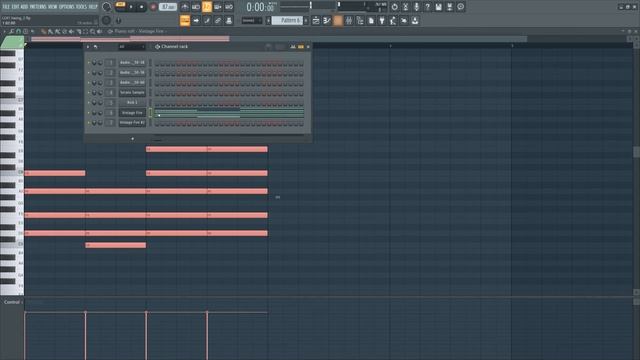The height and width of the screenshot is (360, 640).
Task: Open the Control event lane dropdown
Action: 13,302
